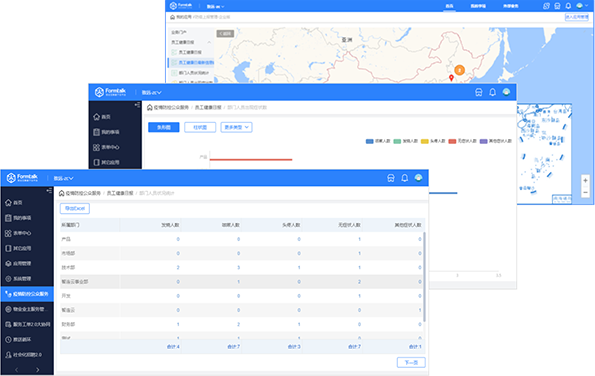Open the organization dropdown in front header
The image size is (595, 376).
click(63, 178)
